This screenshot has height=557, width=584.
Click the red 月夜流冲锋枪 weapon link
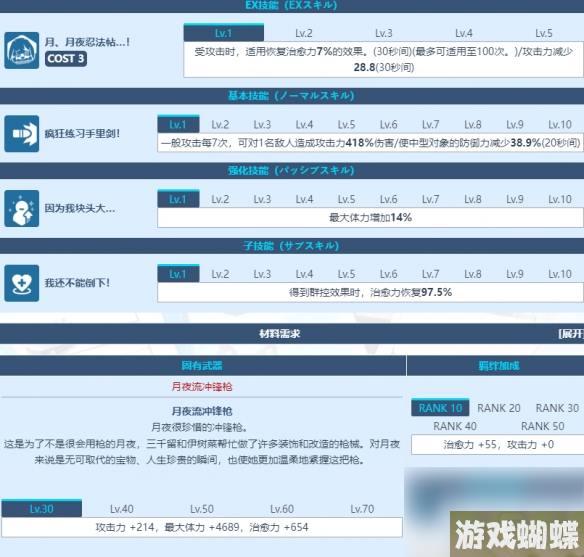pos(202,386)
